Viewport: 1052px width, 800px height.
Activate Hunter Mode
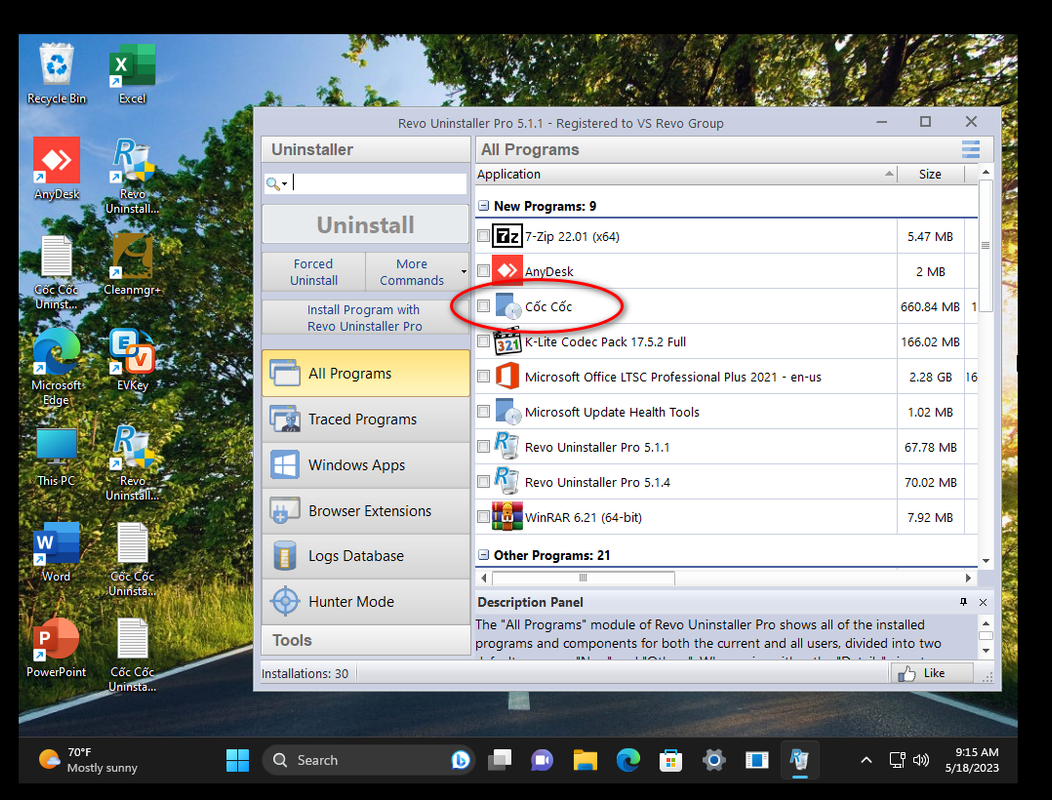[366, 601]
